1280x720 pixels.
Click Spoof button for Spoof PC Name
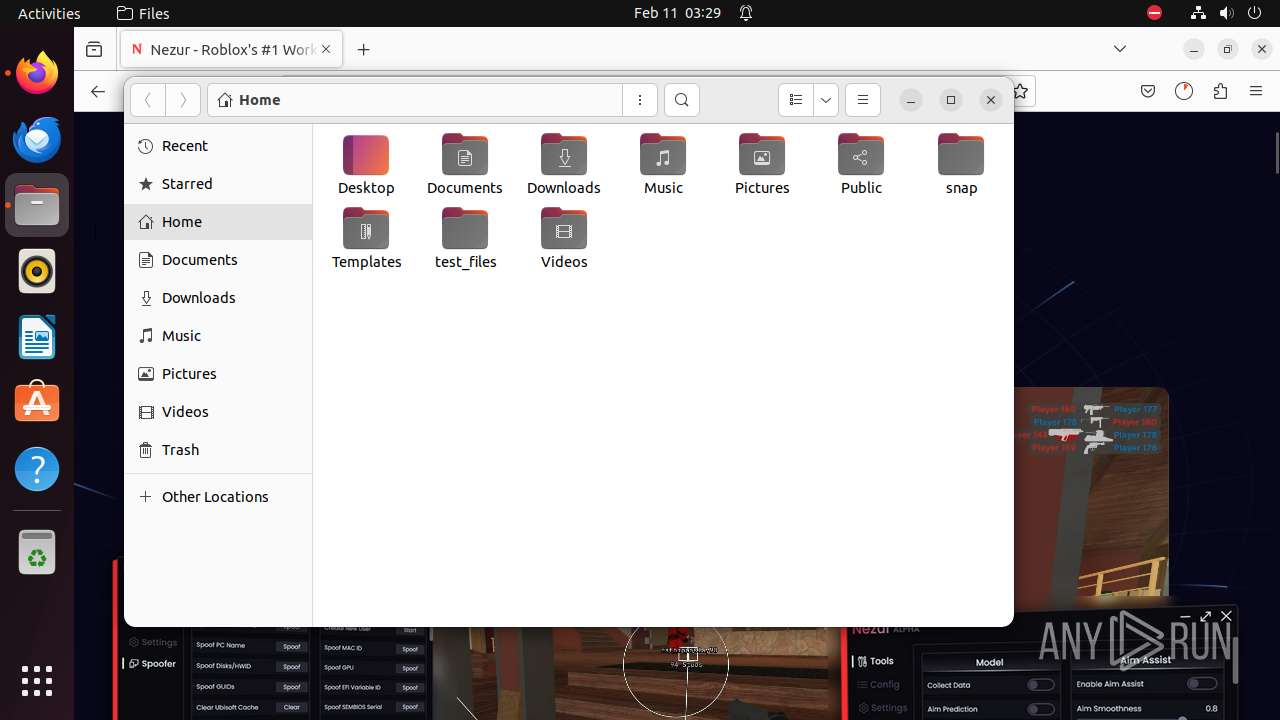(292, 646)
